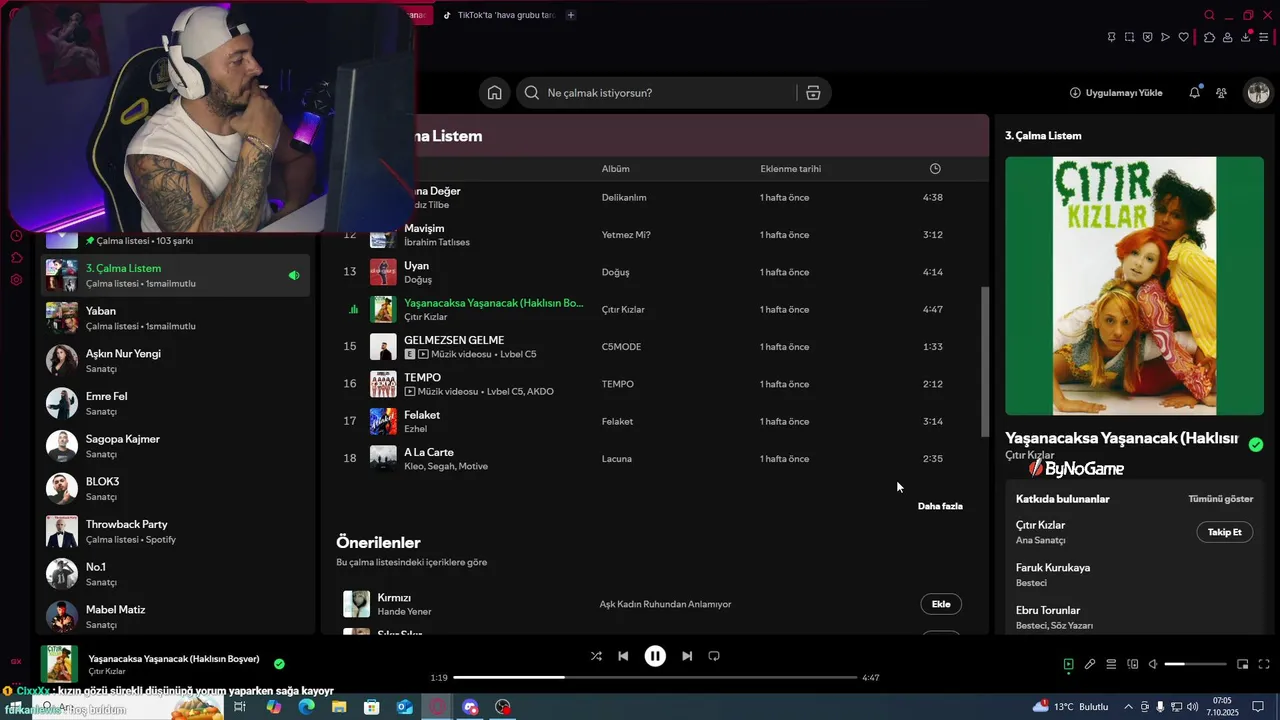Adjust the Spotify volume slider
The width and height of the screenshot is (1280, 720).
tap(1196, 664)
